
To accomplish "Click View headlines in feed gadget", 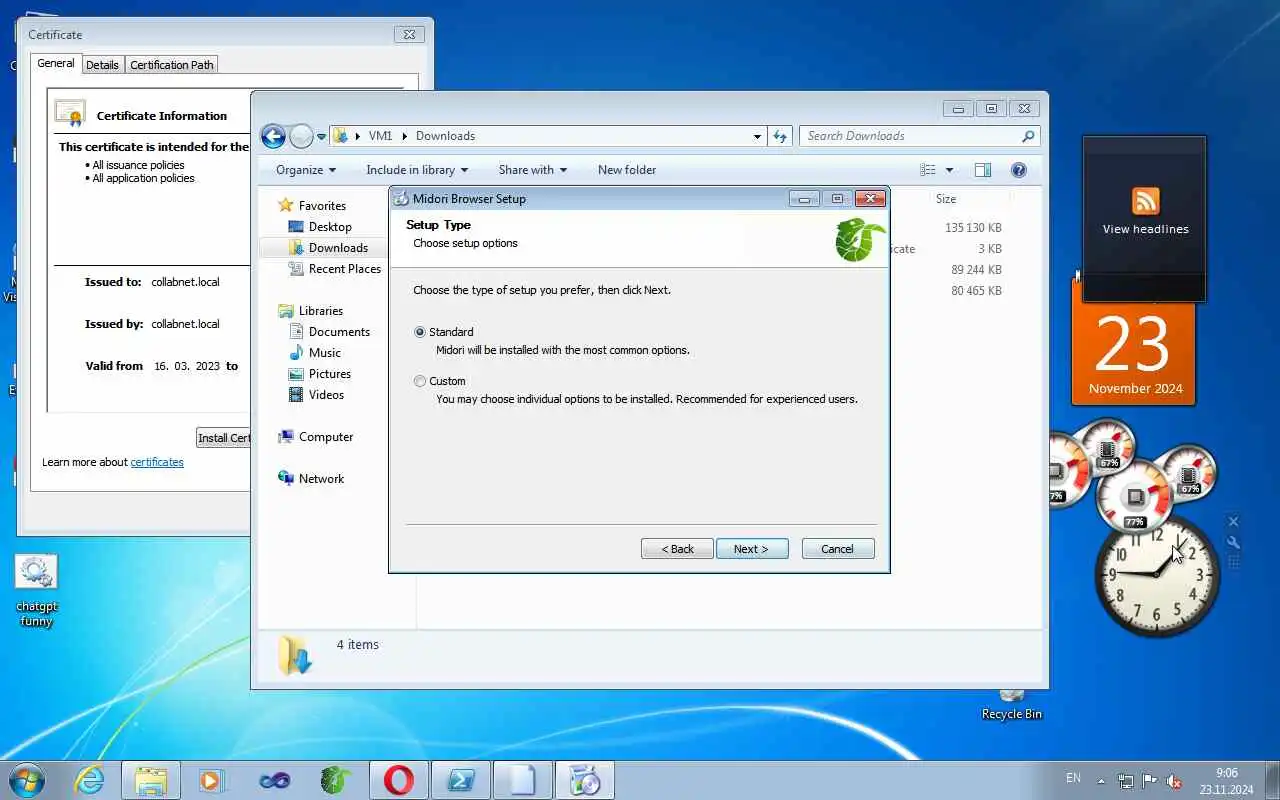I will tap(1146, 229).
